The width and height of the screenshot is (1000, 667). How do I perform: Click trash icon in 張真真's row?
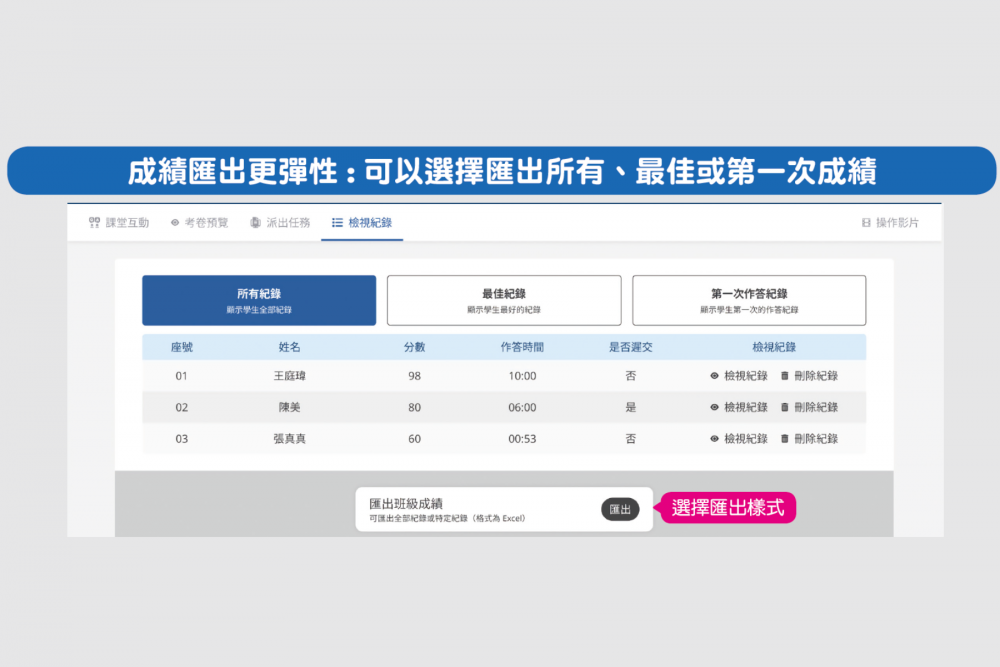[x=784, y=439]
